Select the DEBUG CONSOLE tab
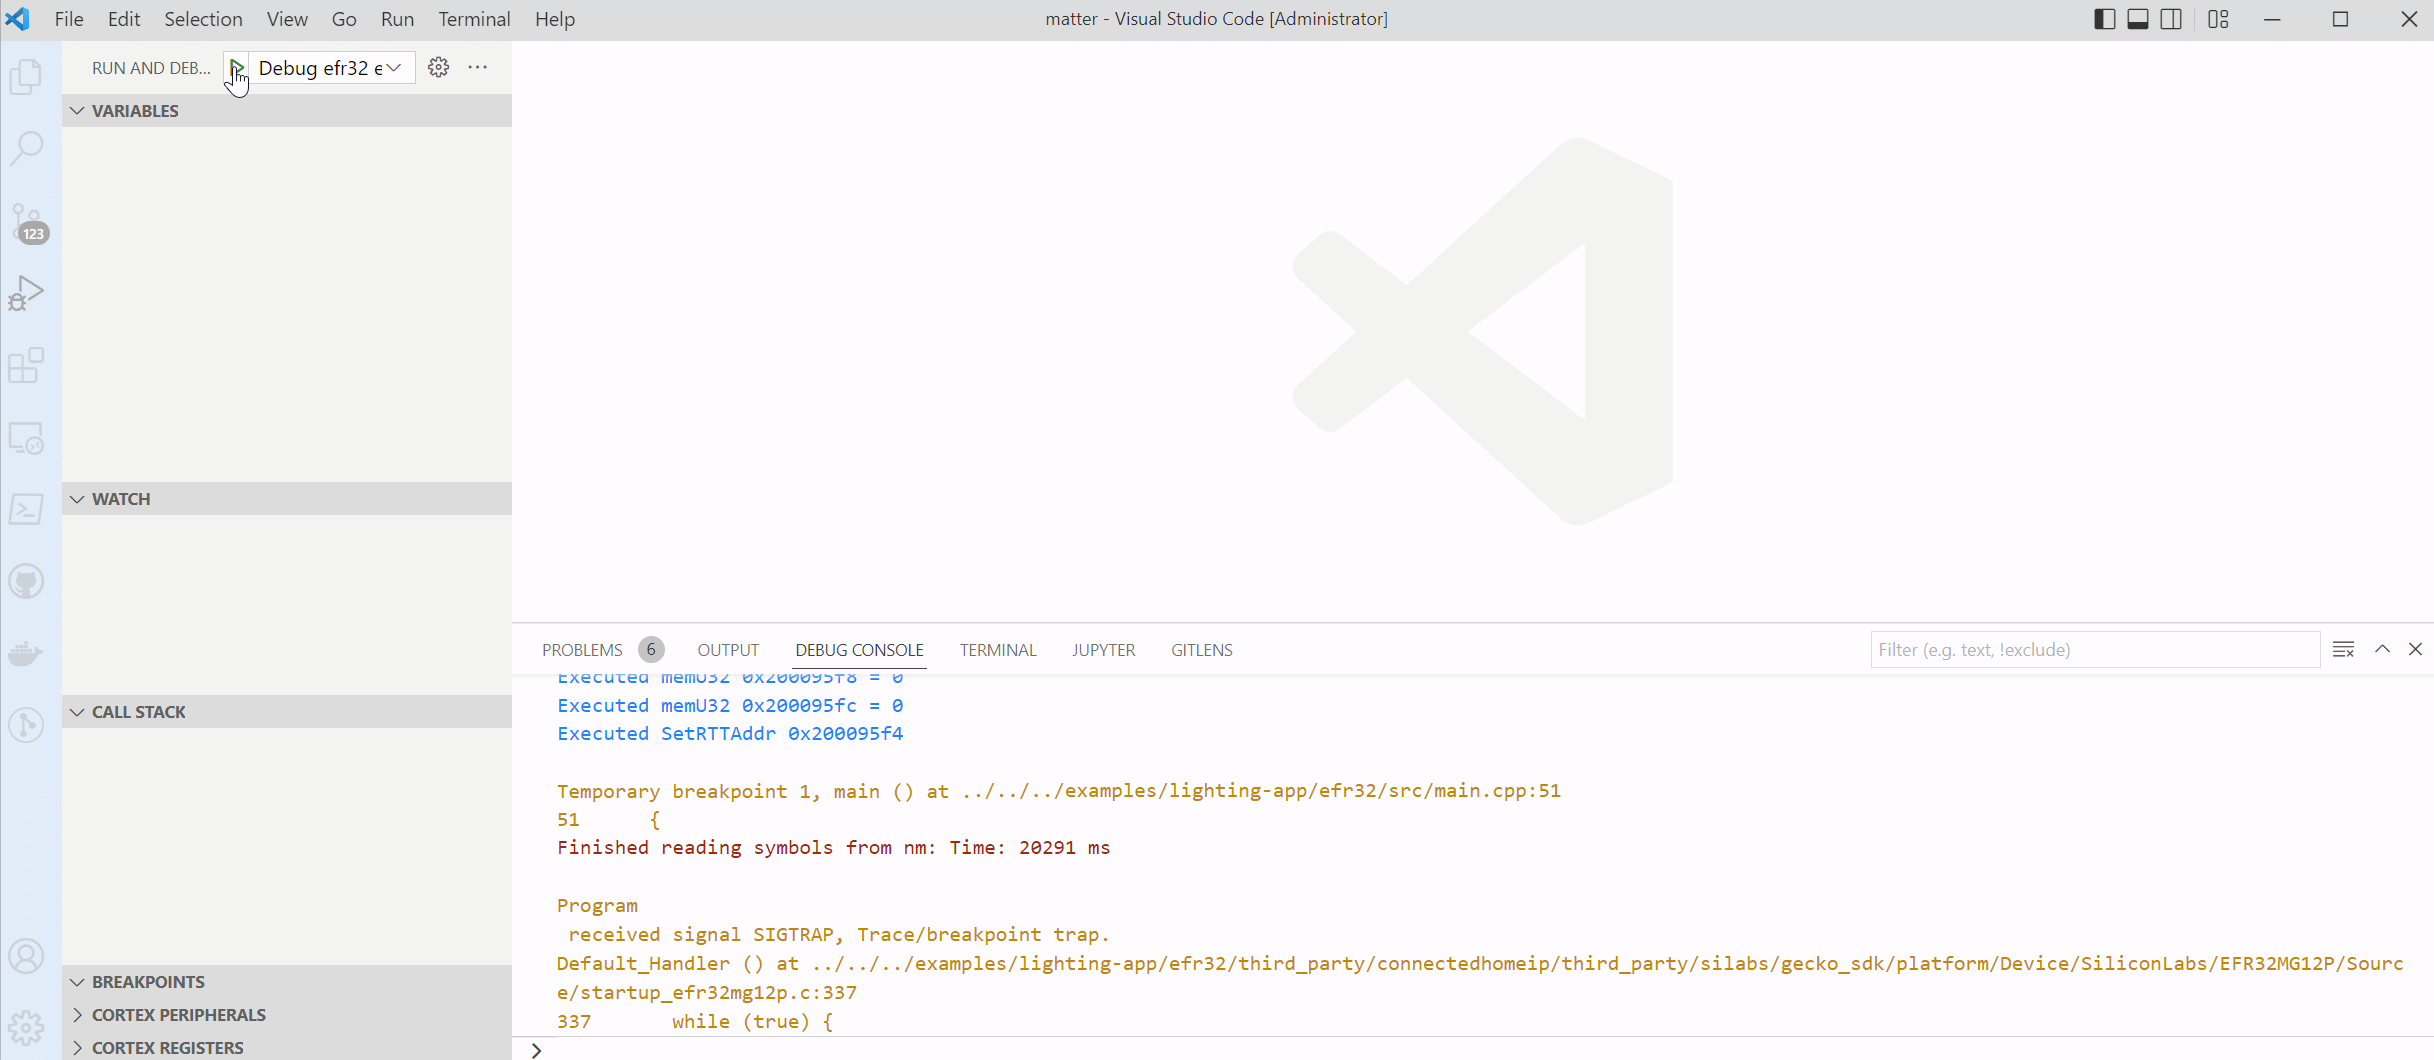Viewport: 2434px width, 1060px height. [x=859, y=650]
